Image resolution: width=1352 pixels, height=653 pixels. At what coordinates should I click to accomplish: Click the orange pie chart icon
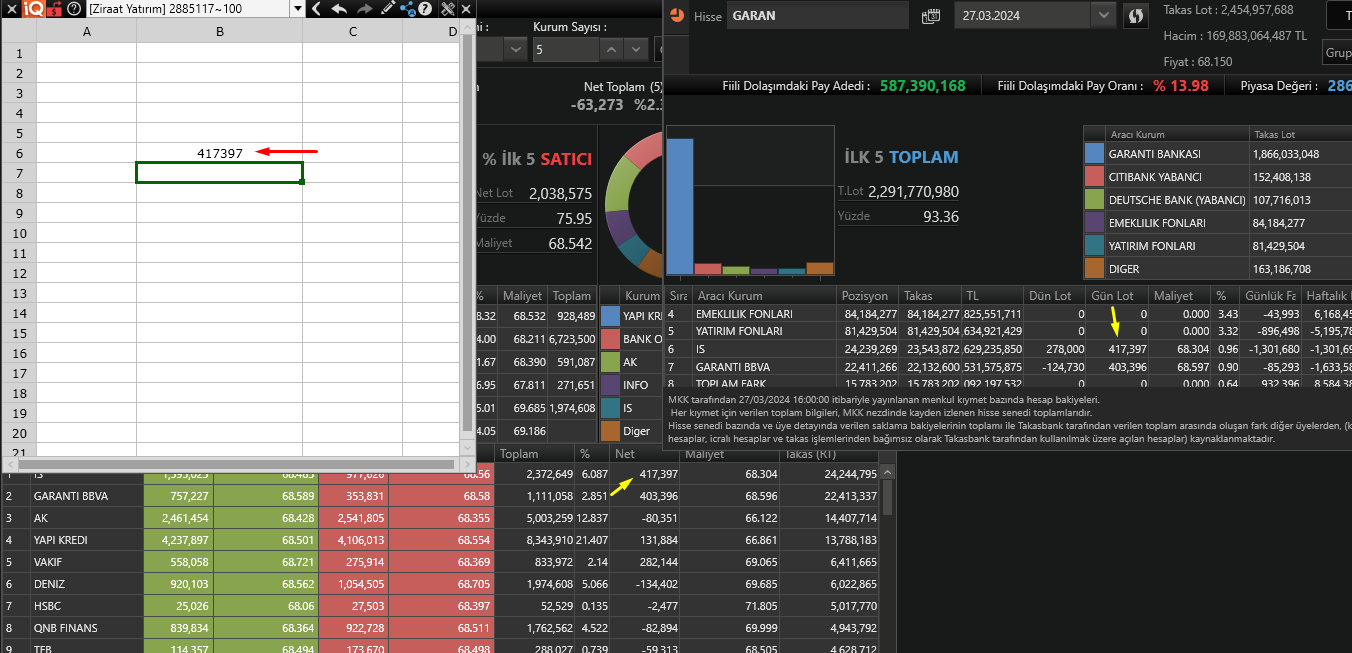click(x=677, y=16)
